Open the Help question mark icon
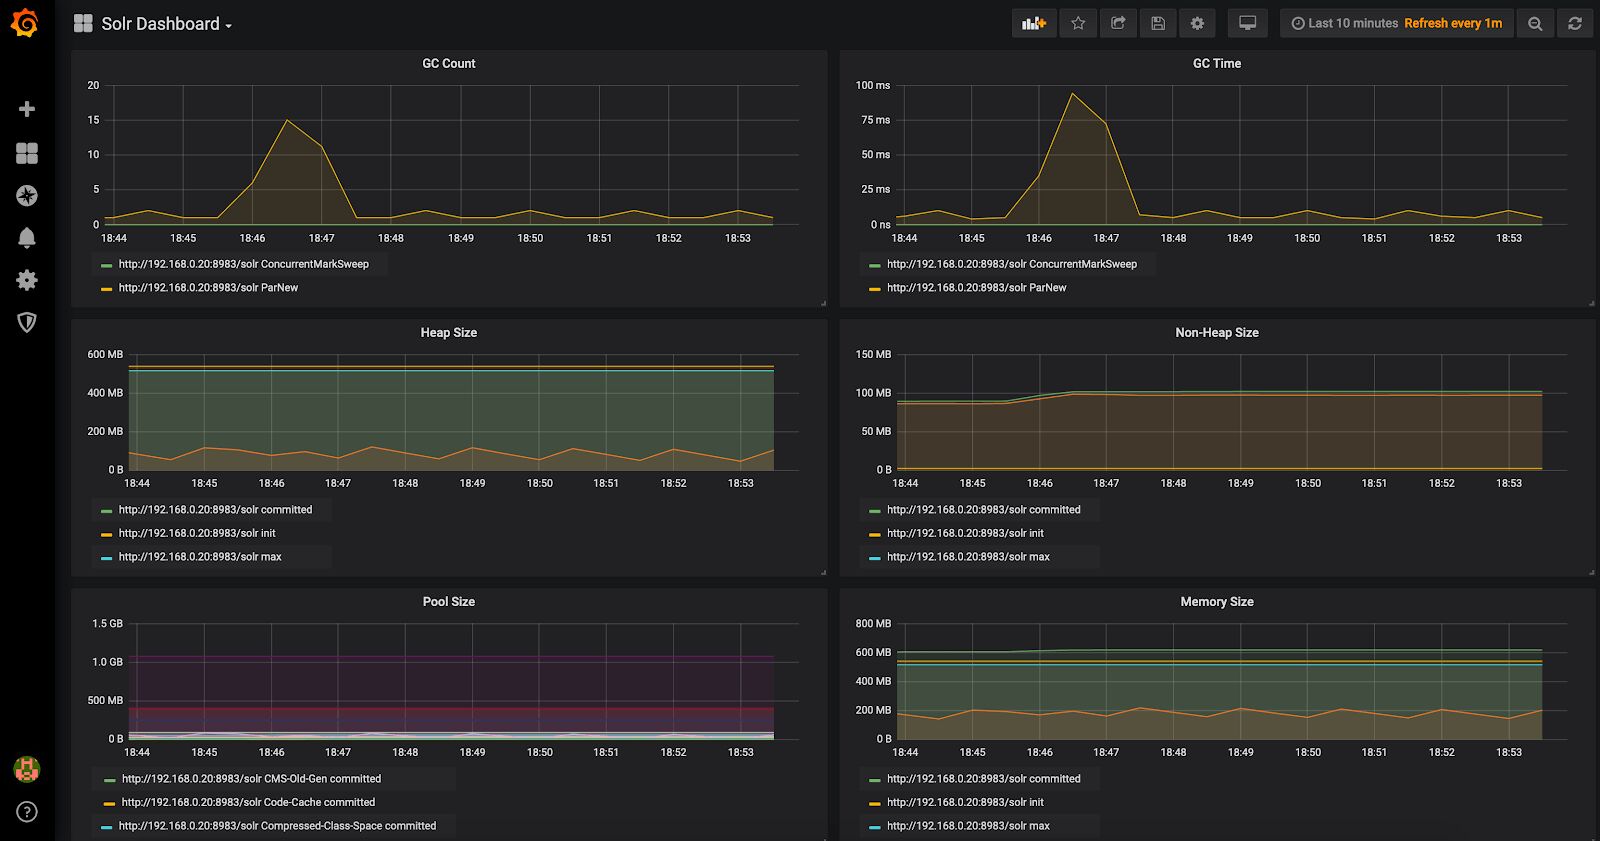1600x841 pixels. (27, 811)
